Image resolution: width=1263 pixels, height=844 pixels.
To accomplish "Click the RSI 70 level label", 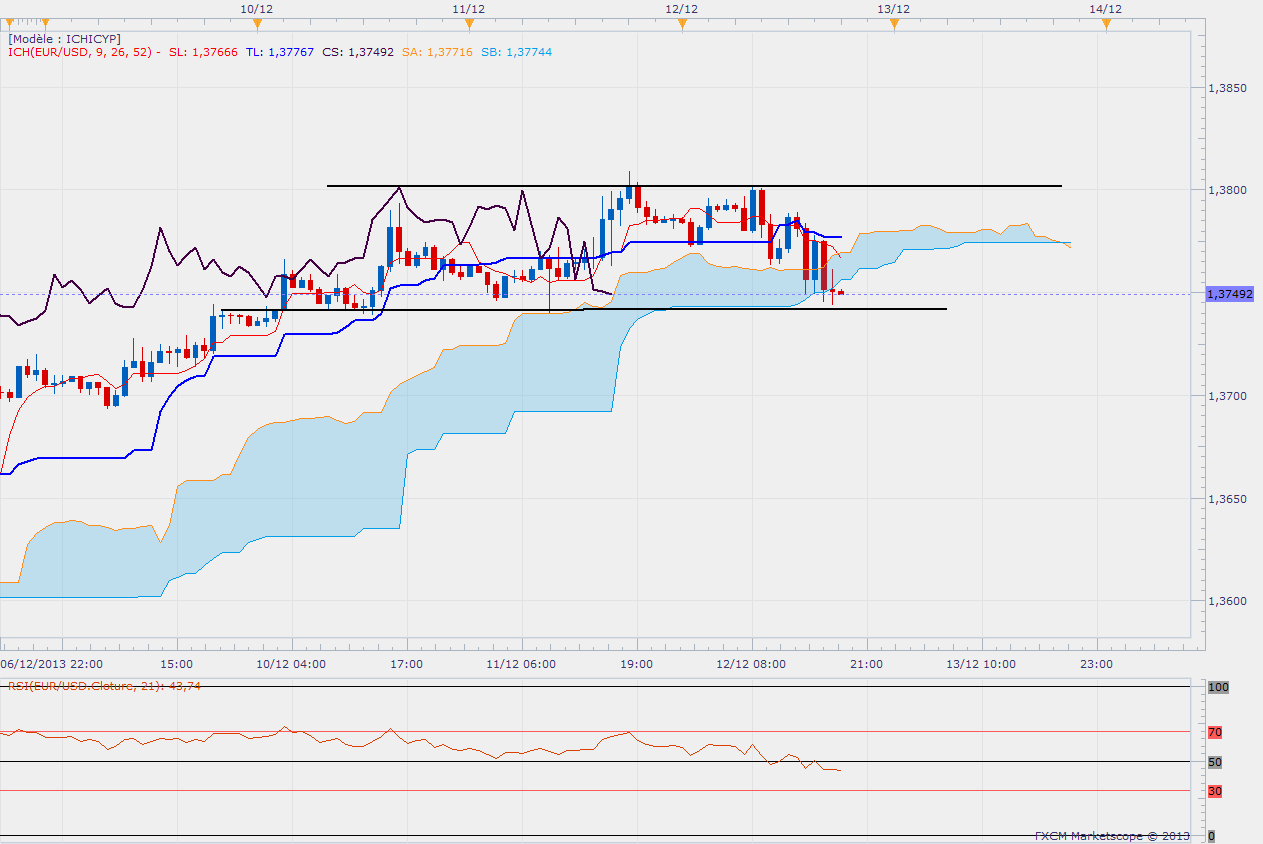I will 1215,733.
